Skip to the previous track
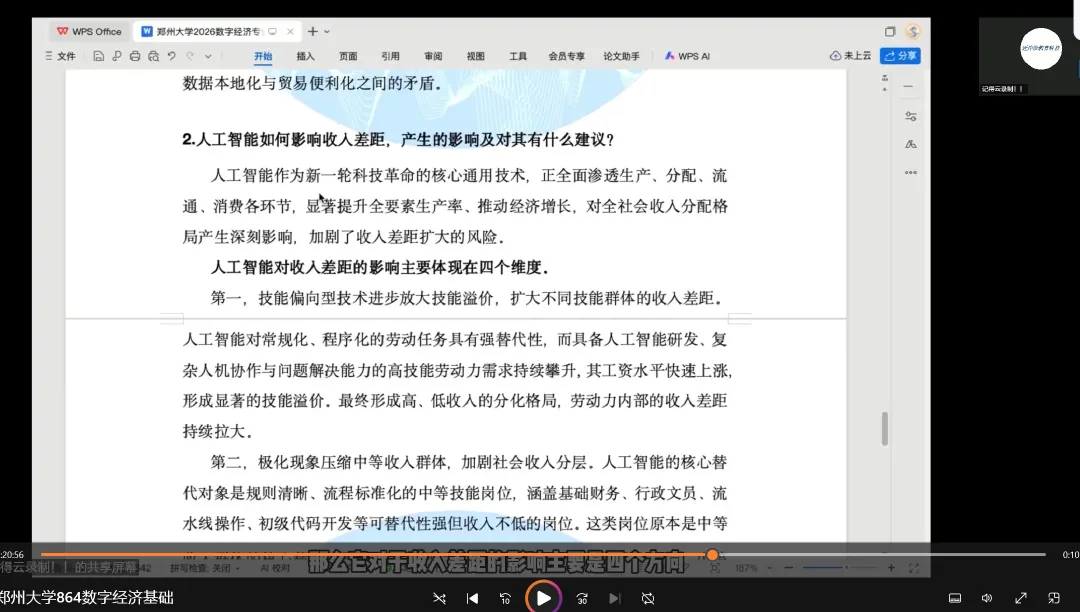This screenshot has width=1080, height=612. 472,598
